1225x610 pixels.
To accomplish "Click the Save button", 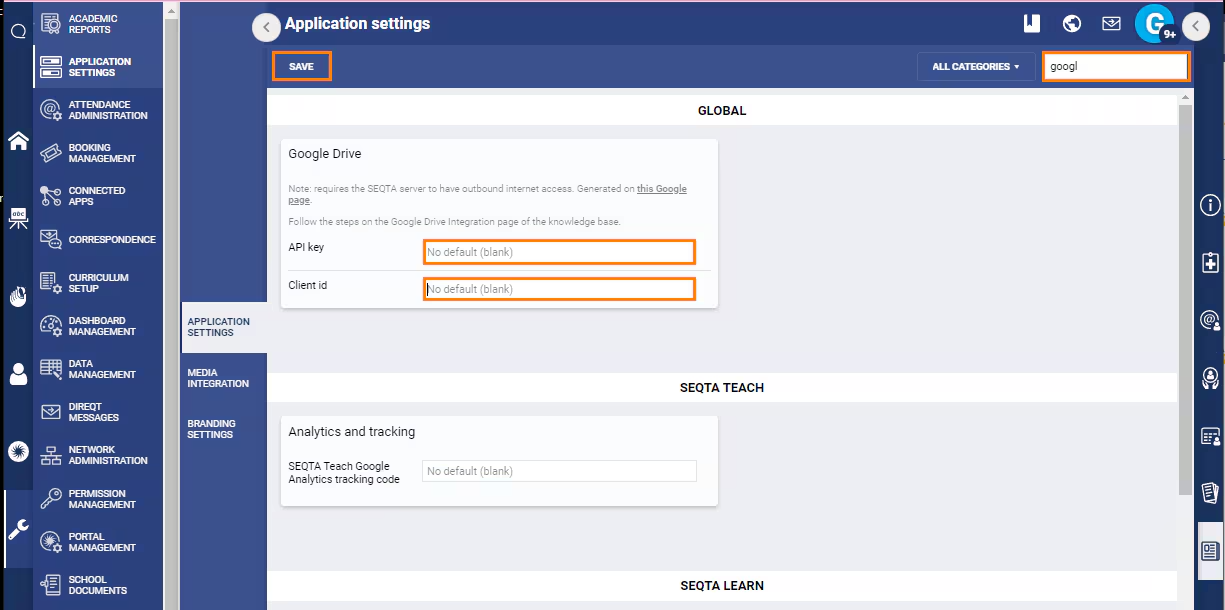I will (301, 67).
